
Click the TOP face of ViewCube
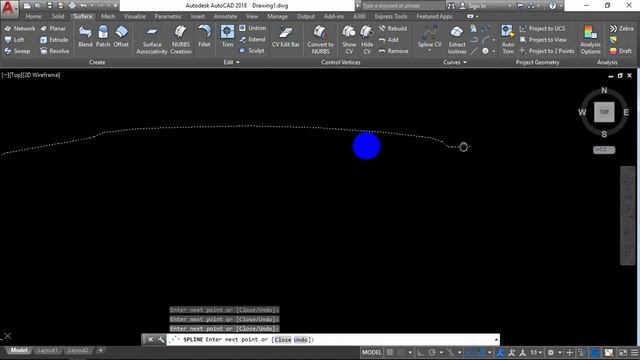pyautogui.click(x=604, y=112)
